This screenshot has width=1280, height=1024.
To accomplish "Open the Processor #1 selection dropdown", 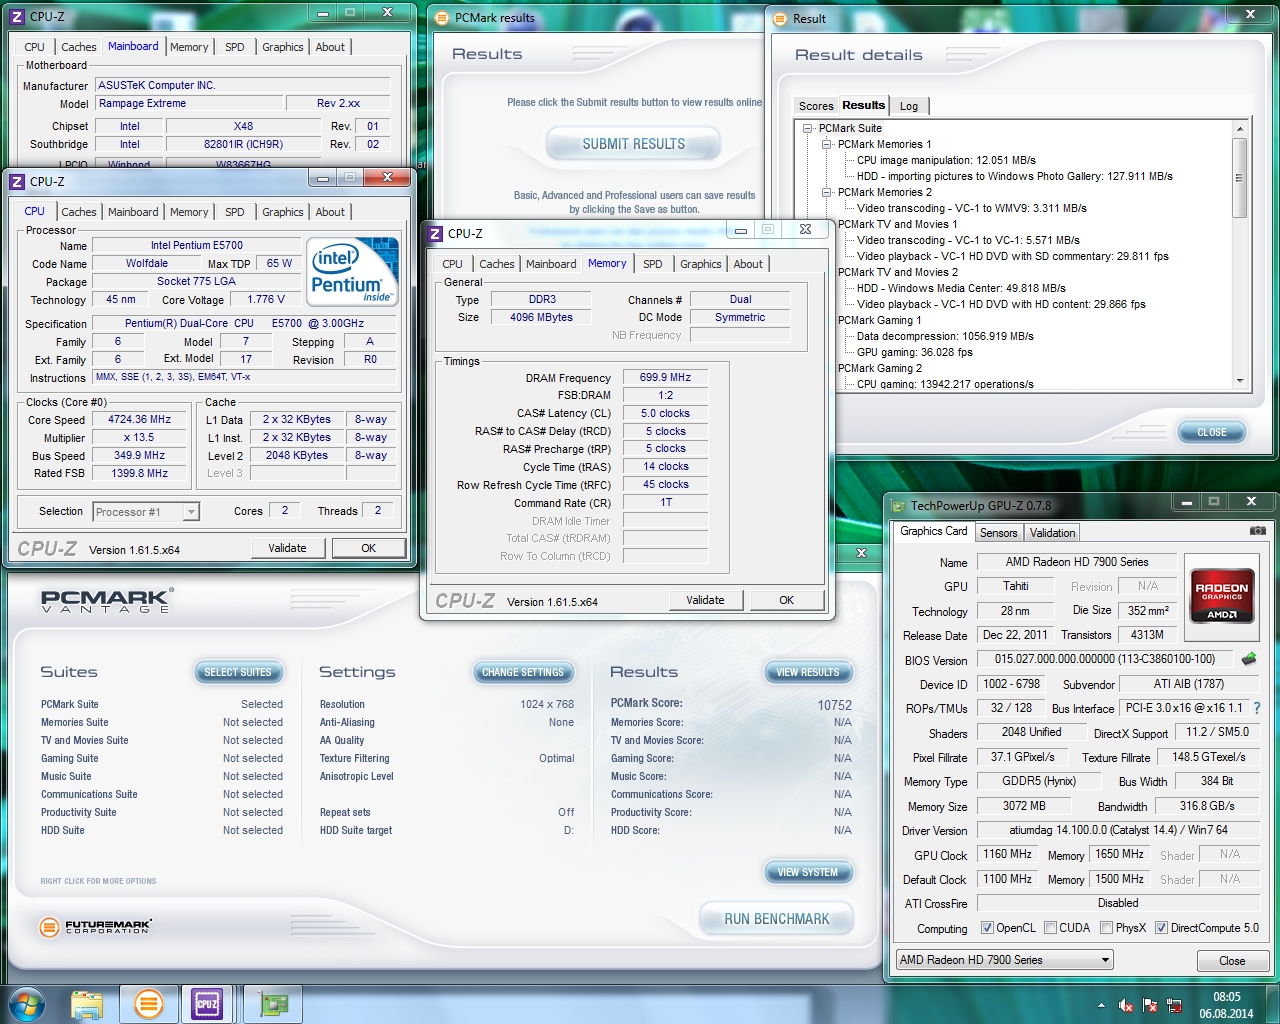I will (146, 512).
